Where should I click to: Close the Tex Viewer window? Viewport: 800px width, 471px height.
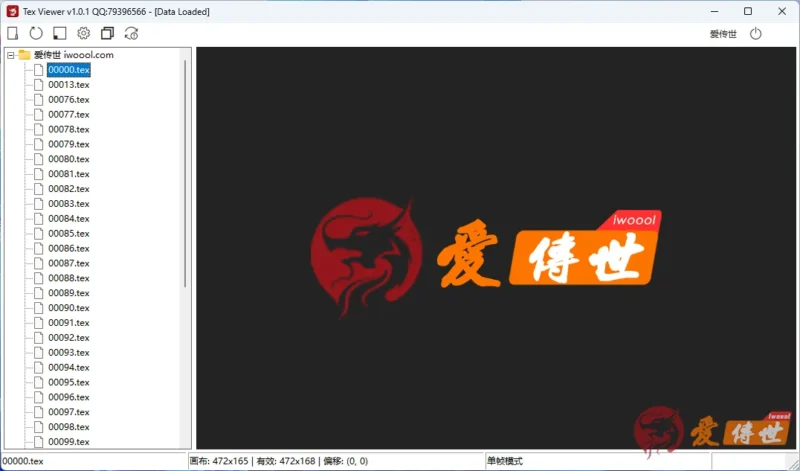782,11
